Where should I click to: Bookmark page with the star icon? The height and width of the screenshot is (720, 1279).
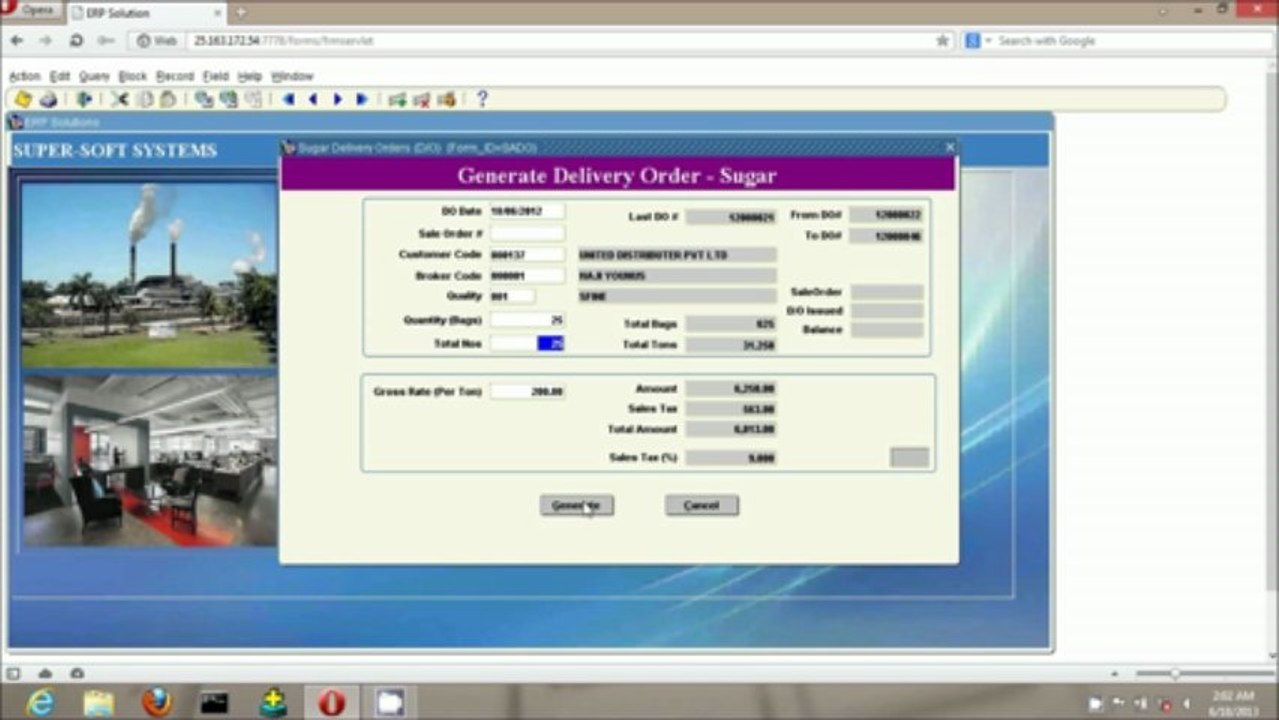pos(942,41)
